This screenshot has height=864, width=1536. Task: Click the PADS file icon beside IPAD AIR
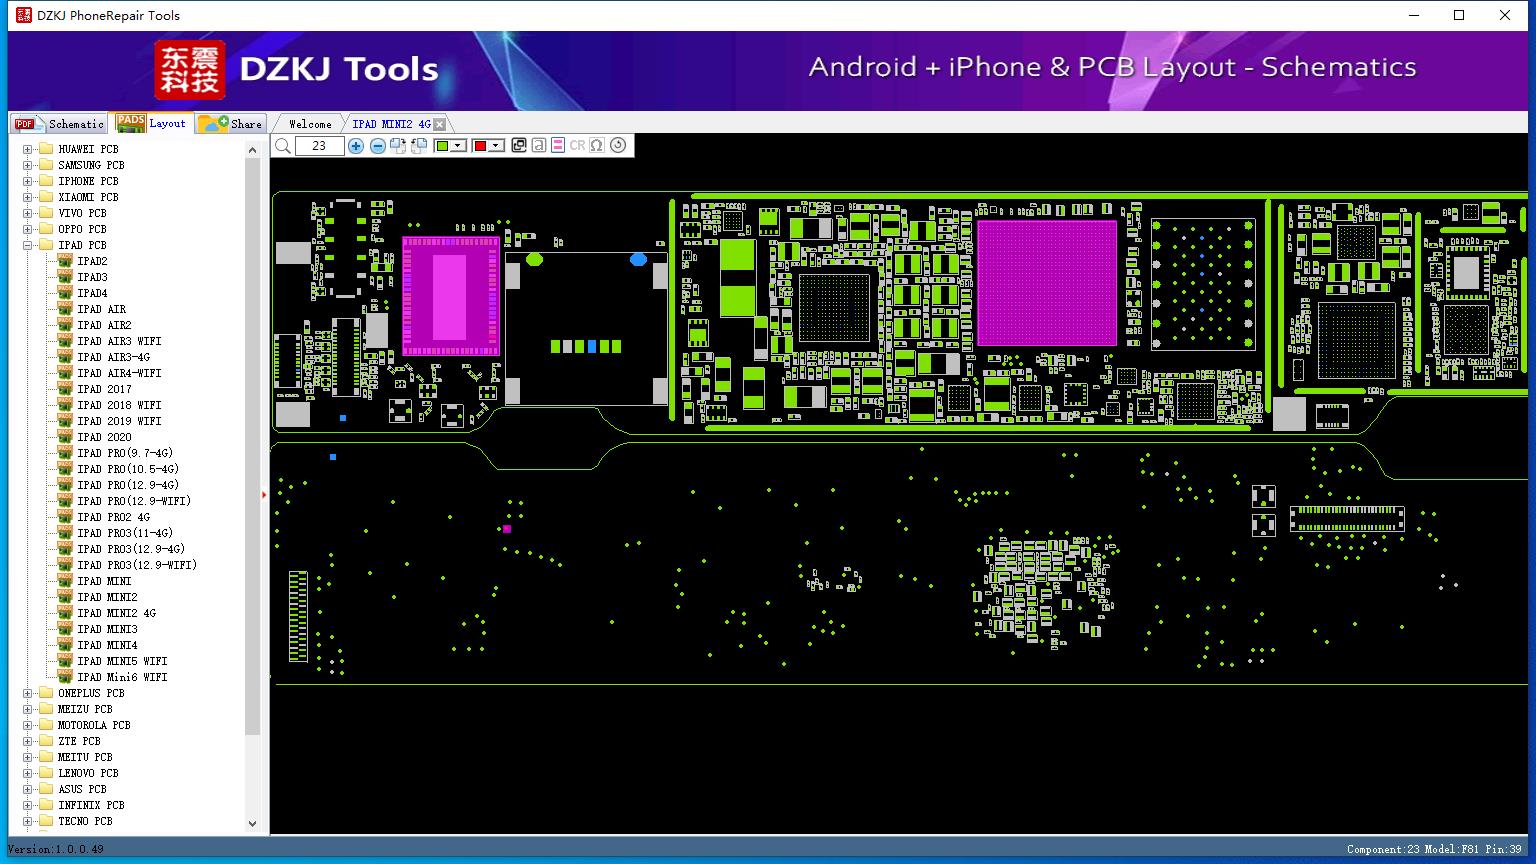65,309
